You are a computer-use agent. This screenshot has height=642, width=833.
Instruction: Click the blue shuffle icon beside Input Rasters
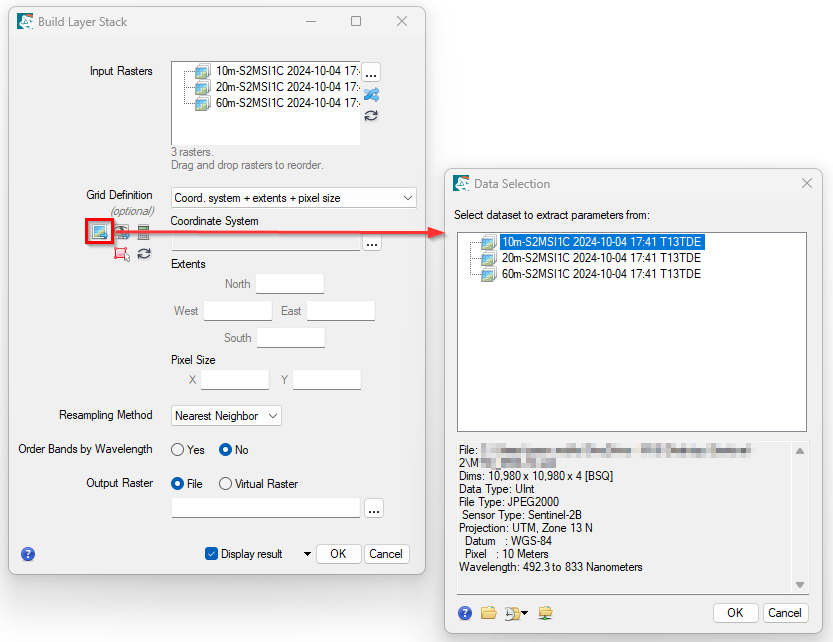point(371,94)
